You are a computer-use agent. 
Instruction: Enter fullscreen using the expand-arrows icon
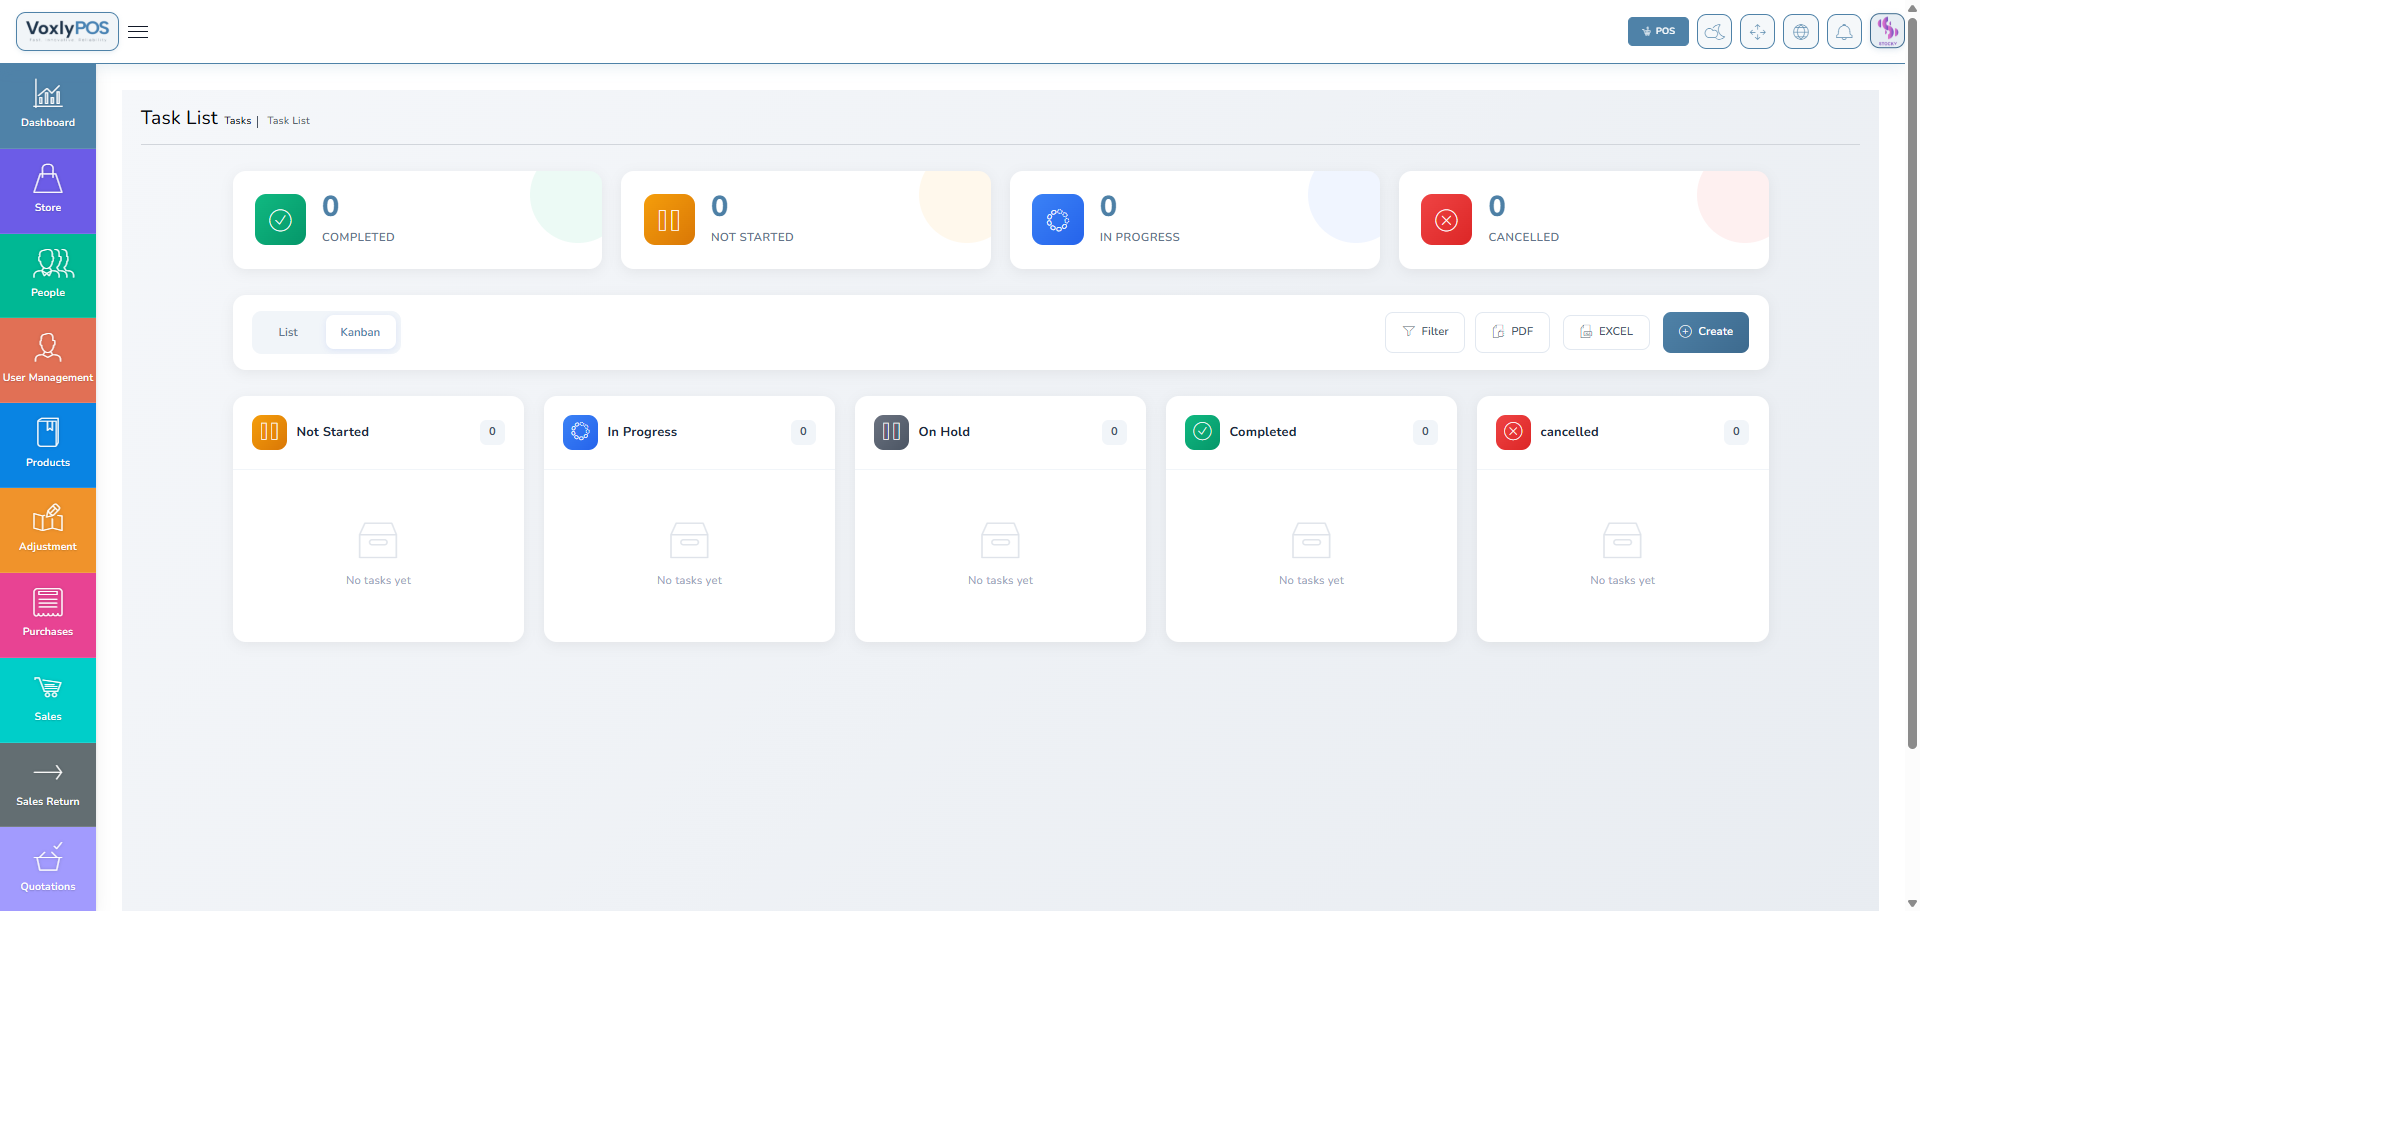click(1757, 31)
